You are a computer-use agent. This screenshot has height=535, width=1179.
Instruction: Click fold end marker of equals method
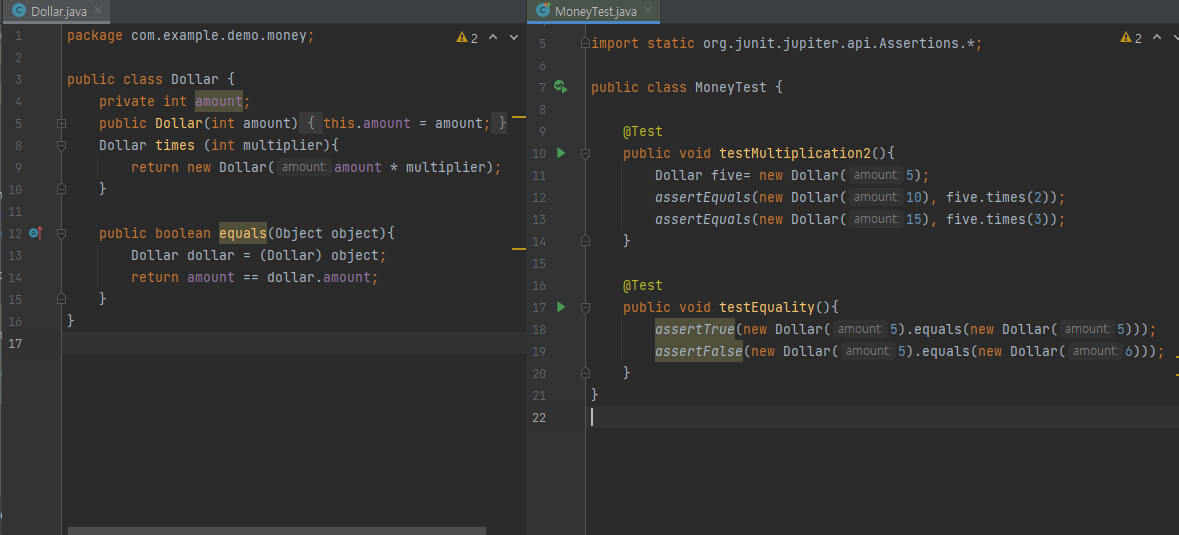coord(62,299)
